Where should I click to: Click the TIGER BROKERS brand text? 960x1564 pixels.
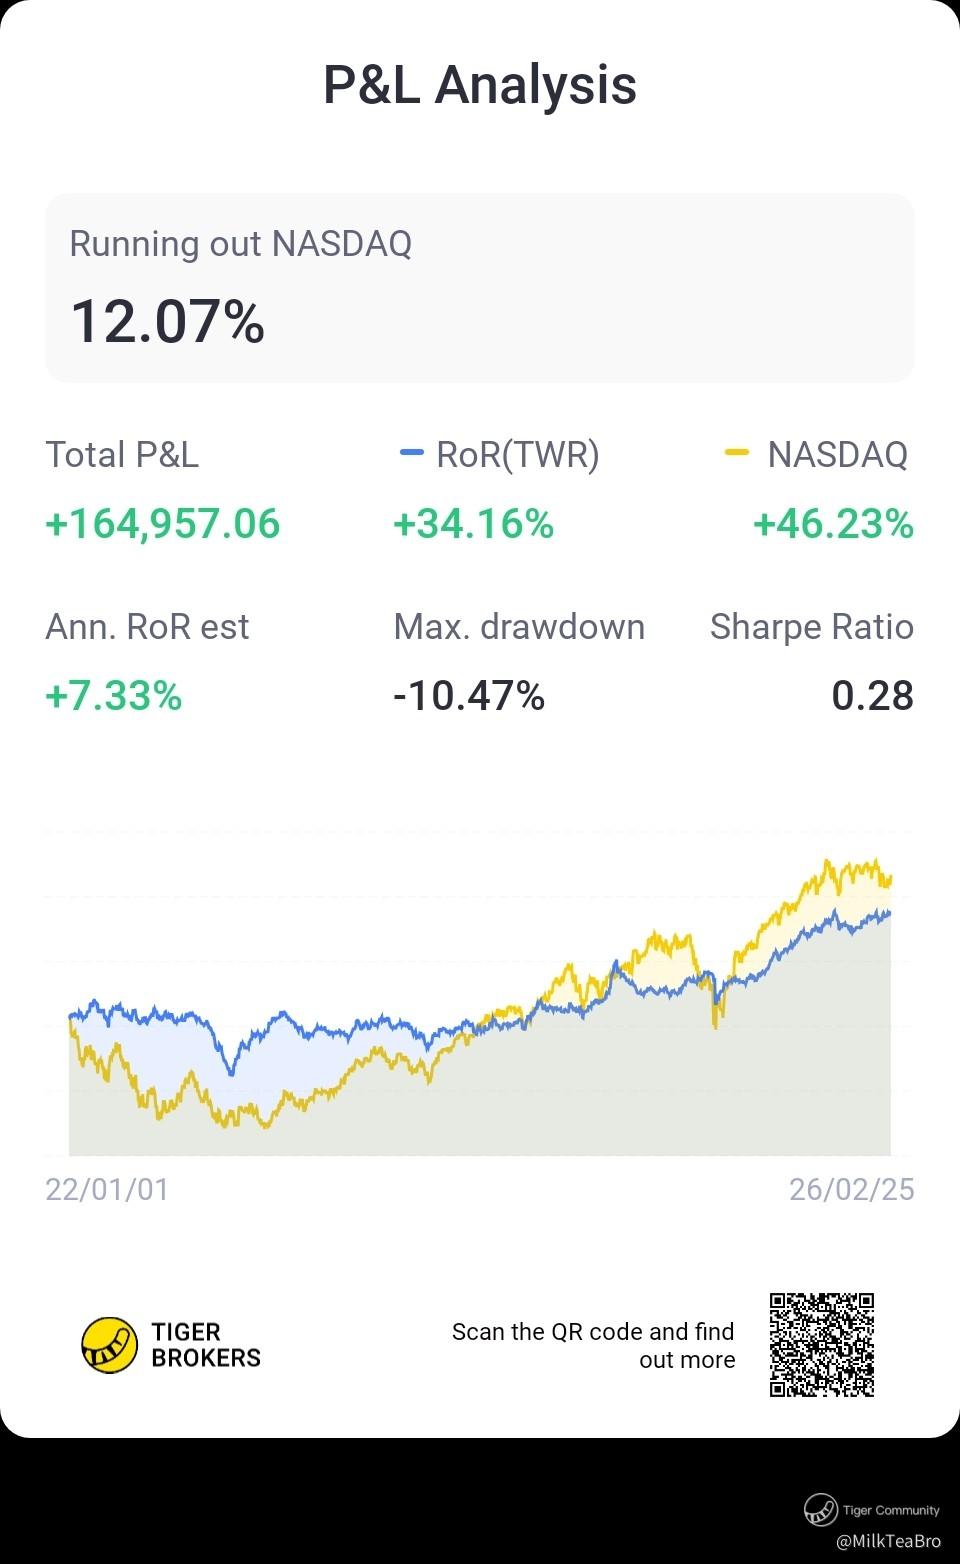tap(206, 1345)
